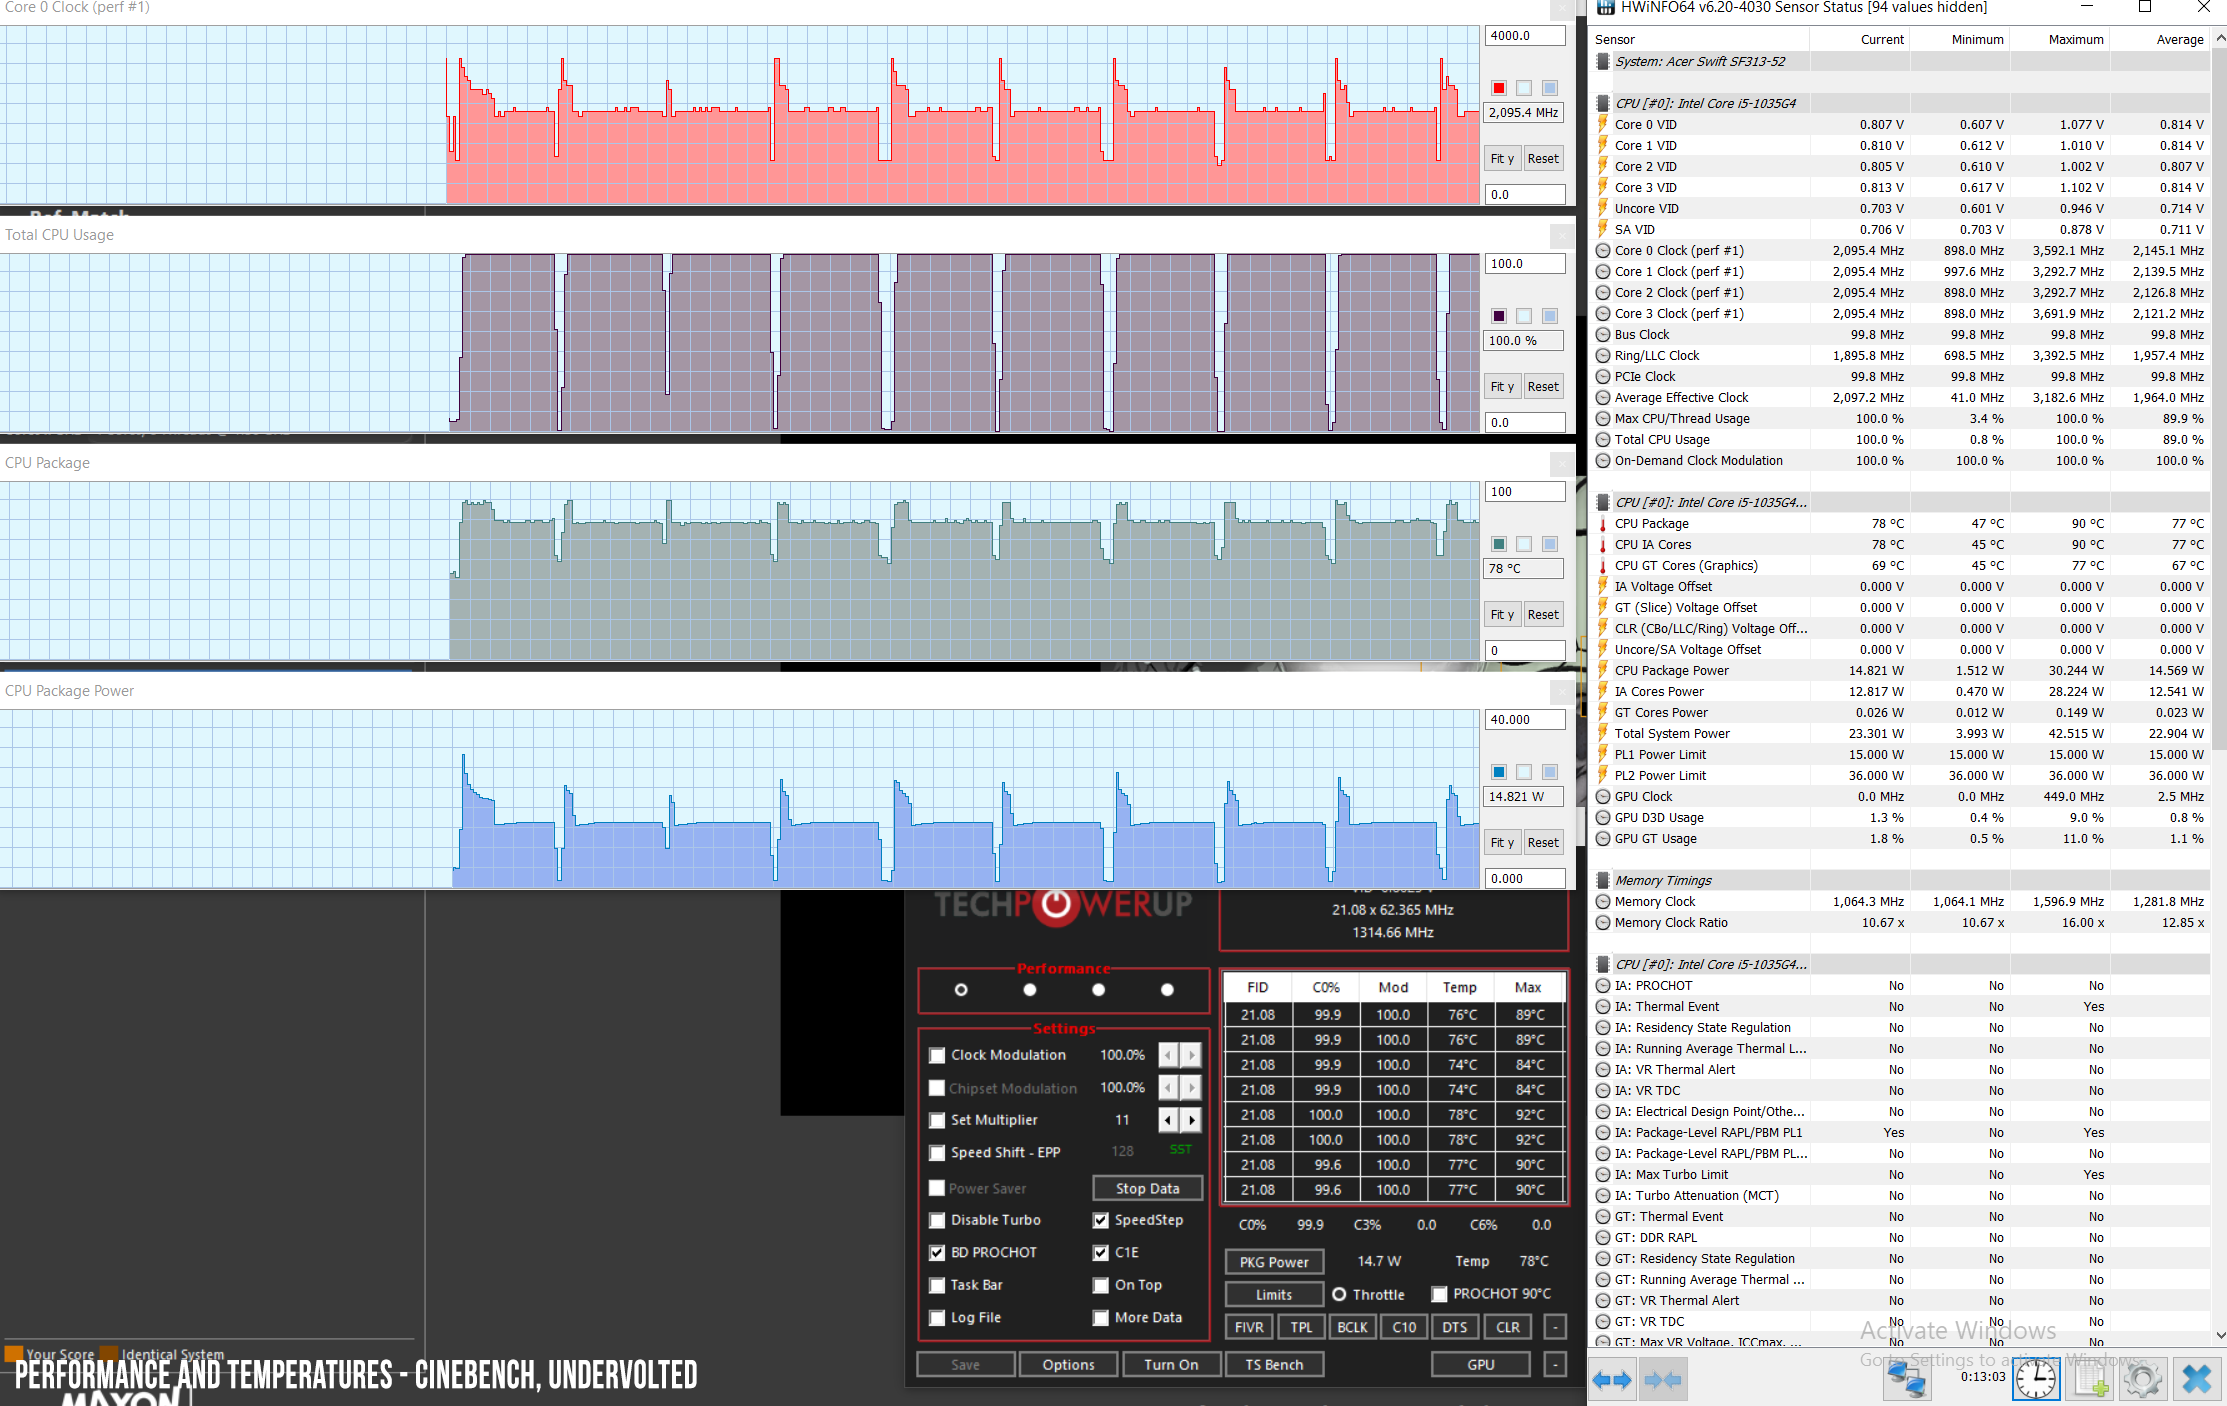Enable Clock Modulation checkbox in ThrottleStop
The image size is (2227, 1406).
click(x=937, y=1055)
